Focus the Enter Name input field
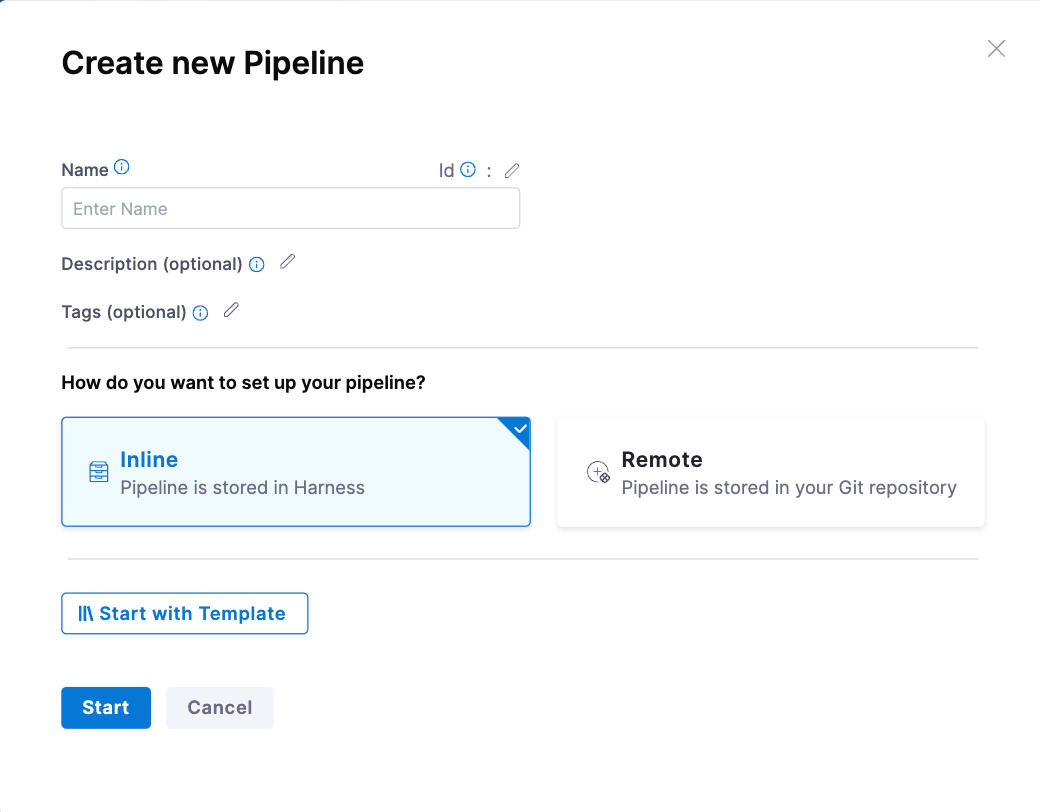The width and height of the screenshot is (1040, 812). (290, 209)
